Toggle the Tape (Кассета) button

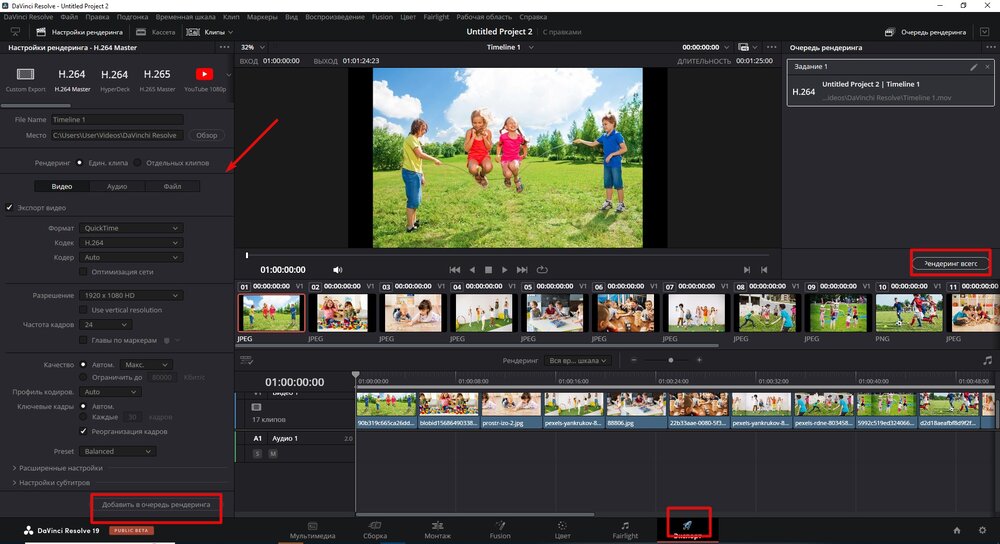156,32
